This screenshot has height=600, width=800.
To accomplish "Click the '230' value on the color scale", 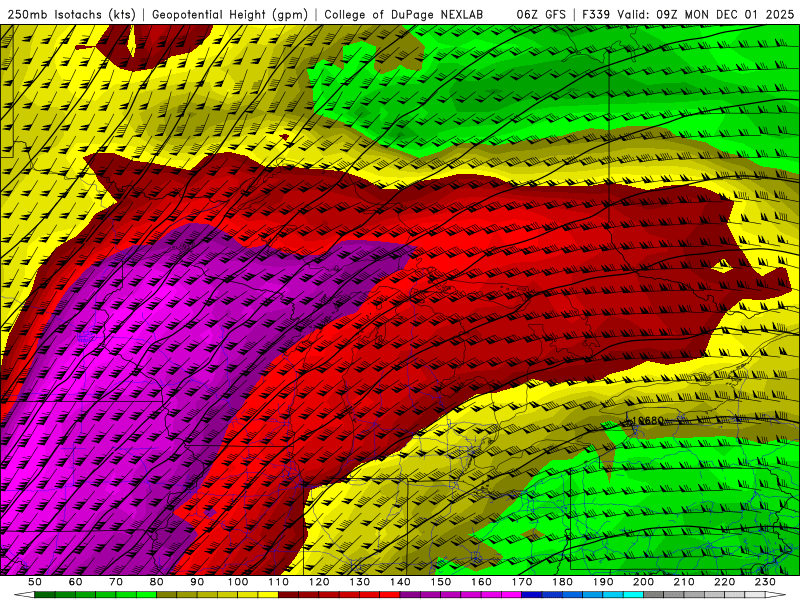I will pos(765,582).
